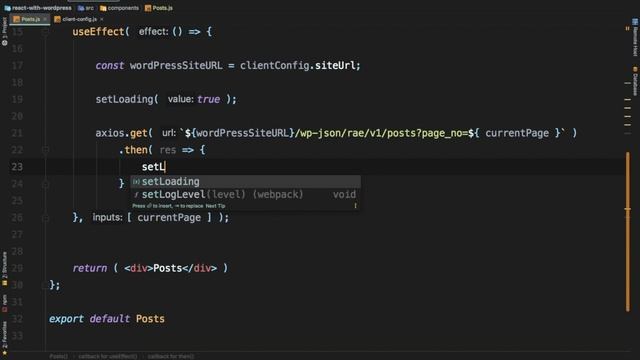Open completion popup options menu dots
This screenshot has height=360, width=640.
click(355, 206)
